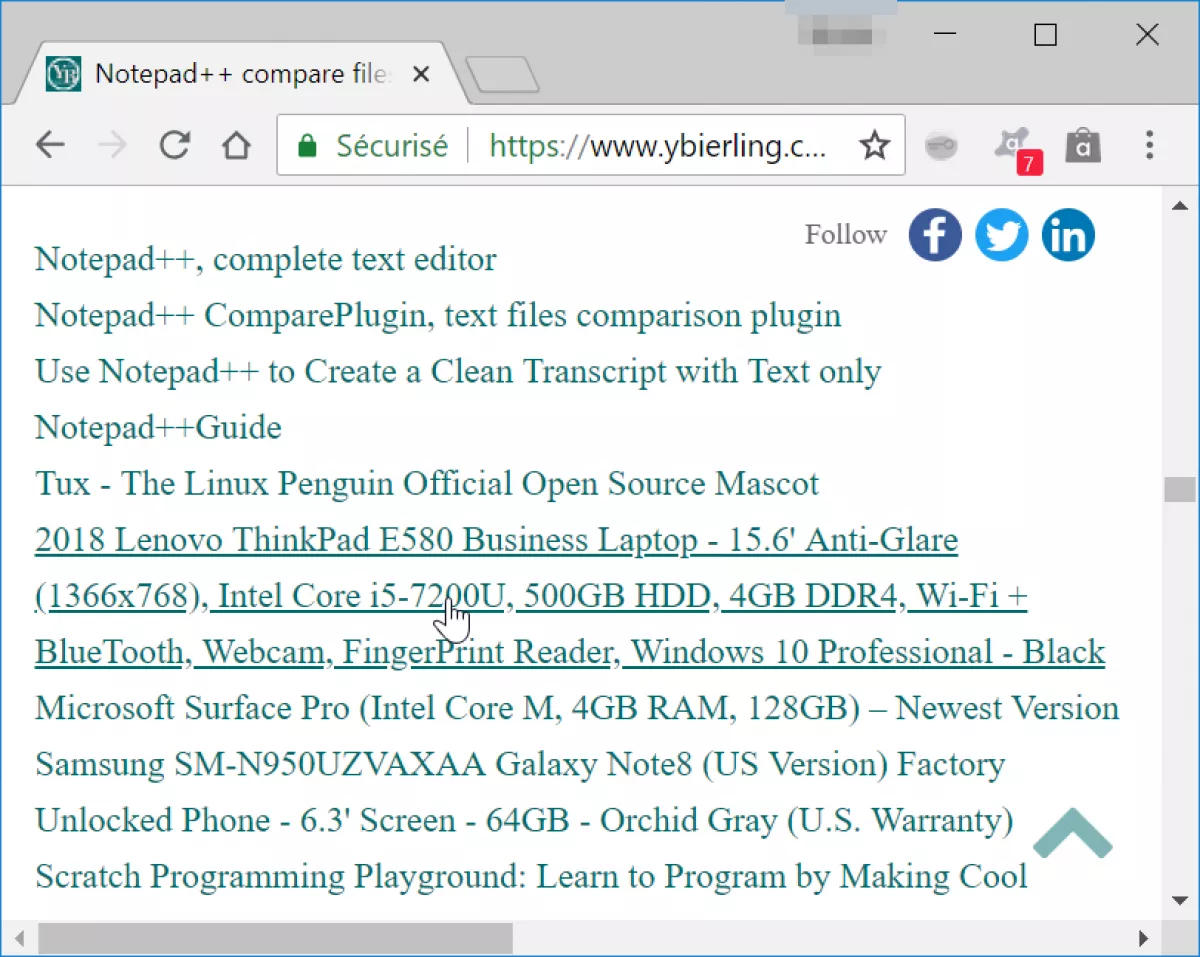The width and height of the screenshot is (1200, 957).
Task: Go back to the previous page
Action: pyautogui.click(x=50, y=146)
